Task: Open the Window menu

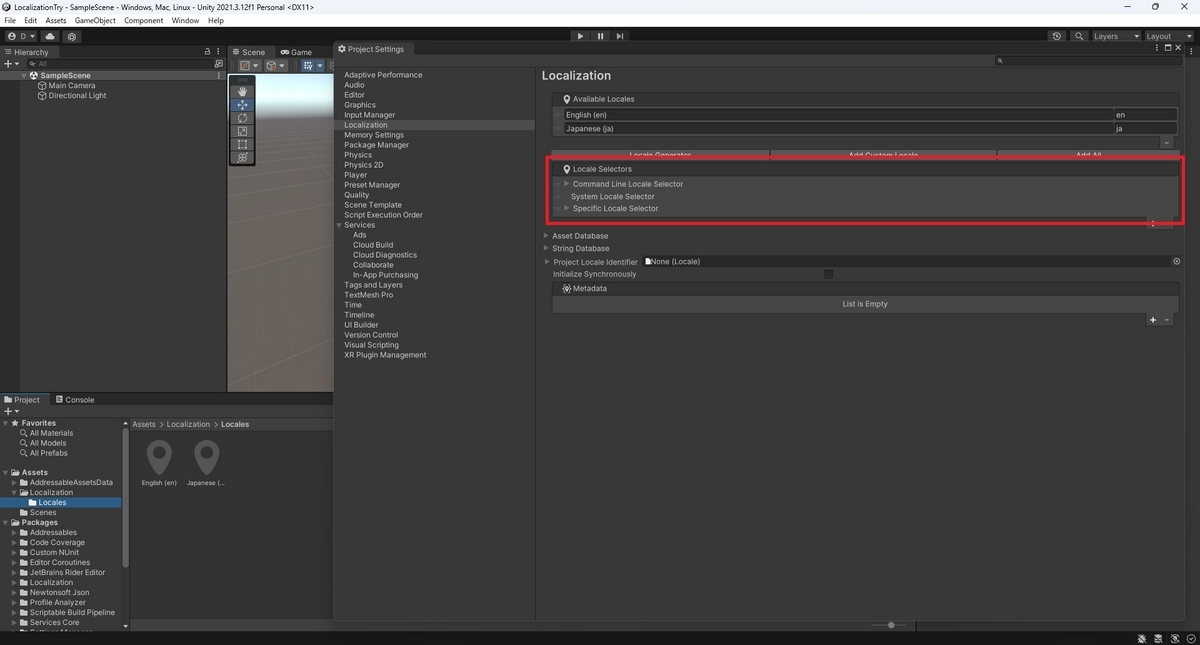Action: [184, 19]
